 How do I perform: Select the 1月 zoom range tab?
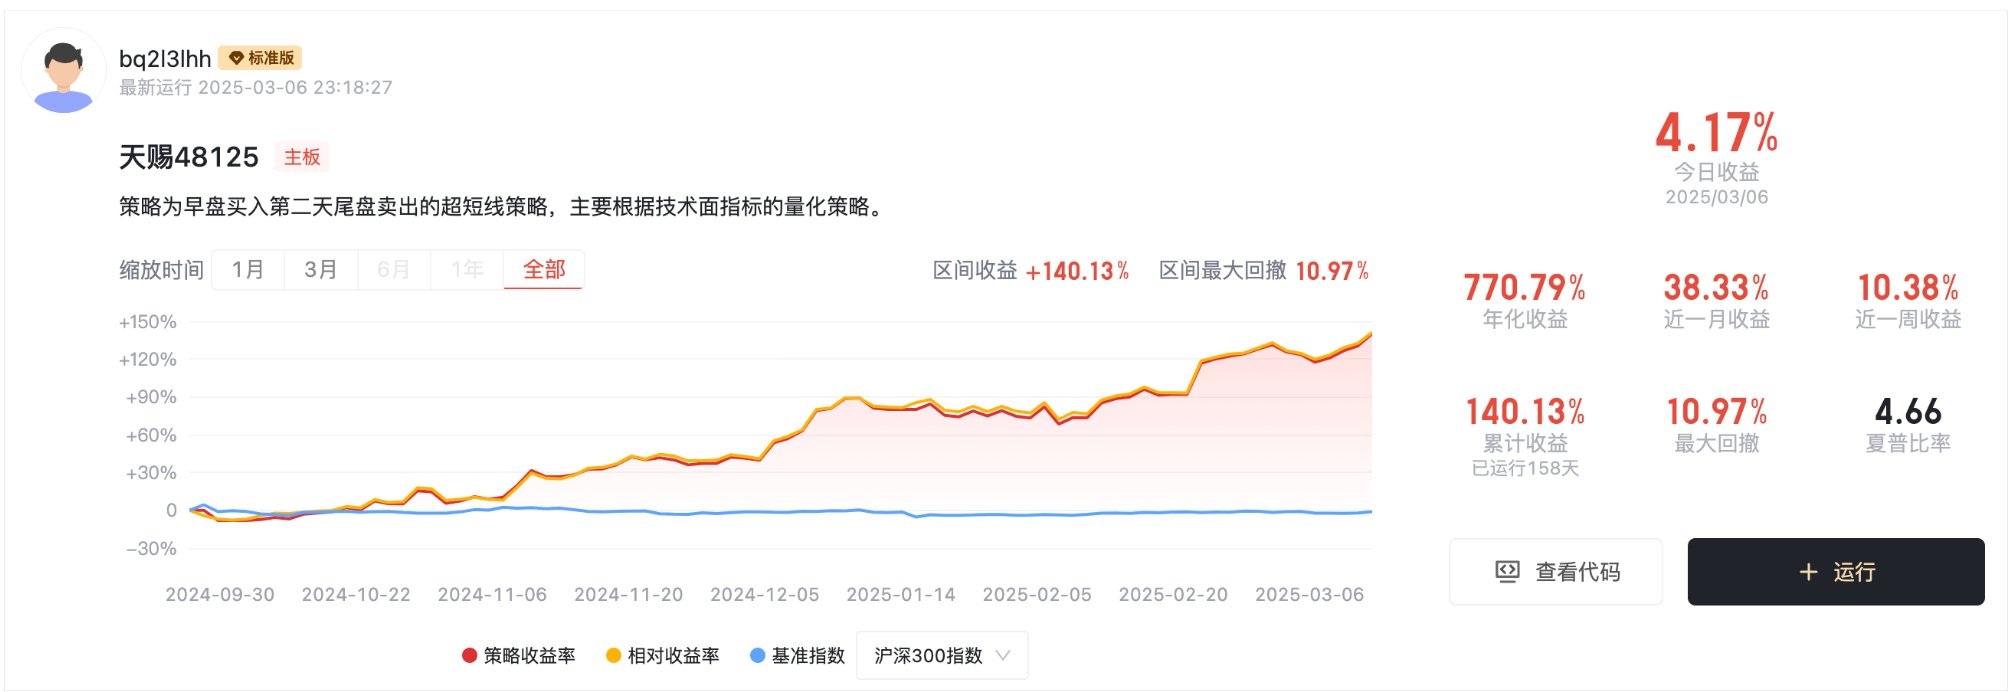[x=248, y=270]
